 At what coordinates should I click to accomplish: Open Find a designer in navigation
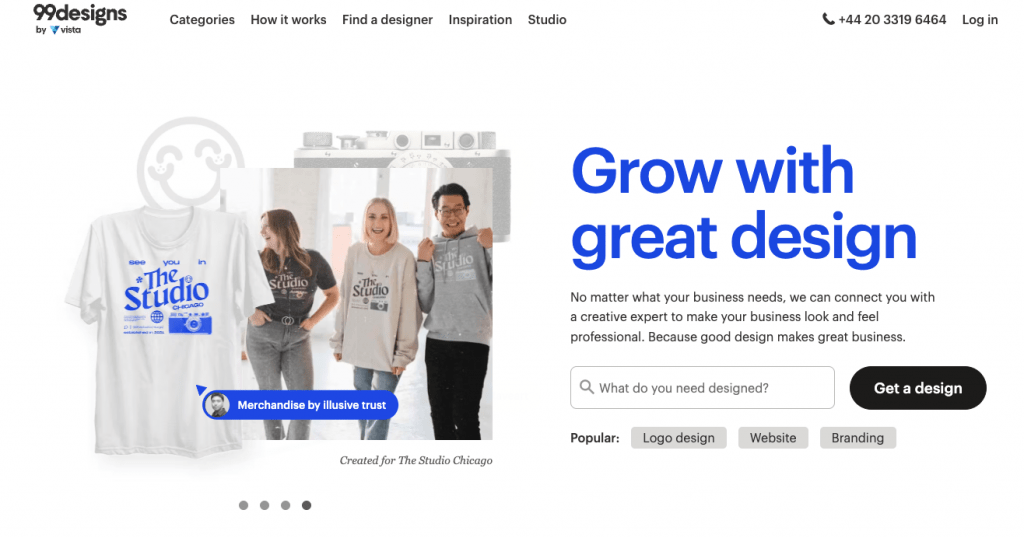pyautogui.click(x=387, y=19)
